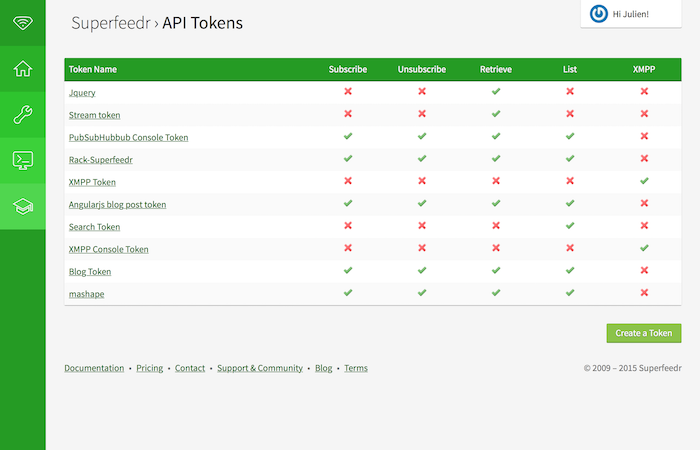Screen dimensions: 700x450
Task: Click mashape's XMPP red cross
Action: tap(644, 292)
